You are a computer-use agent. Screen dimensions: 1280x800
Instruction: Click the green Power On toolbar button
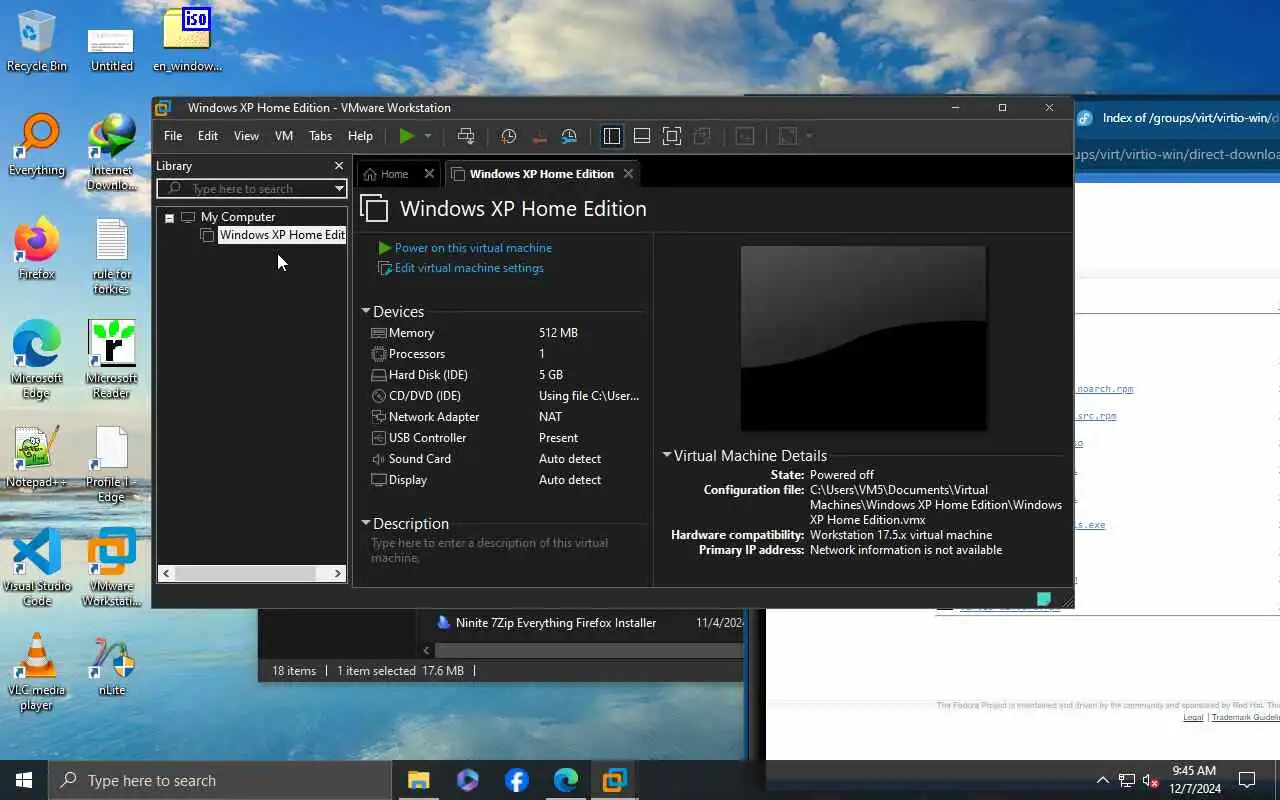[406, 136]
